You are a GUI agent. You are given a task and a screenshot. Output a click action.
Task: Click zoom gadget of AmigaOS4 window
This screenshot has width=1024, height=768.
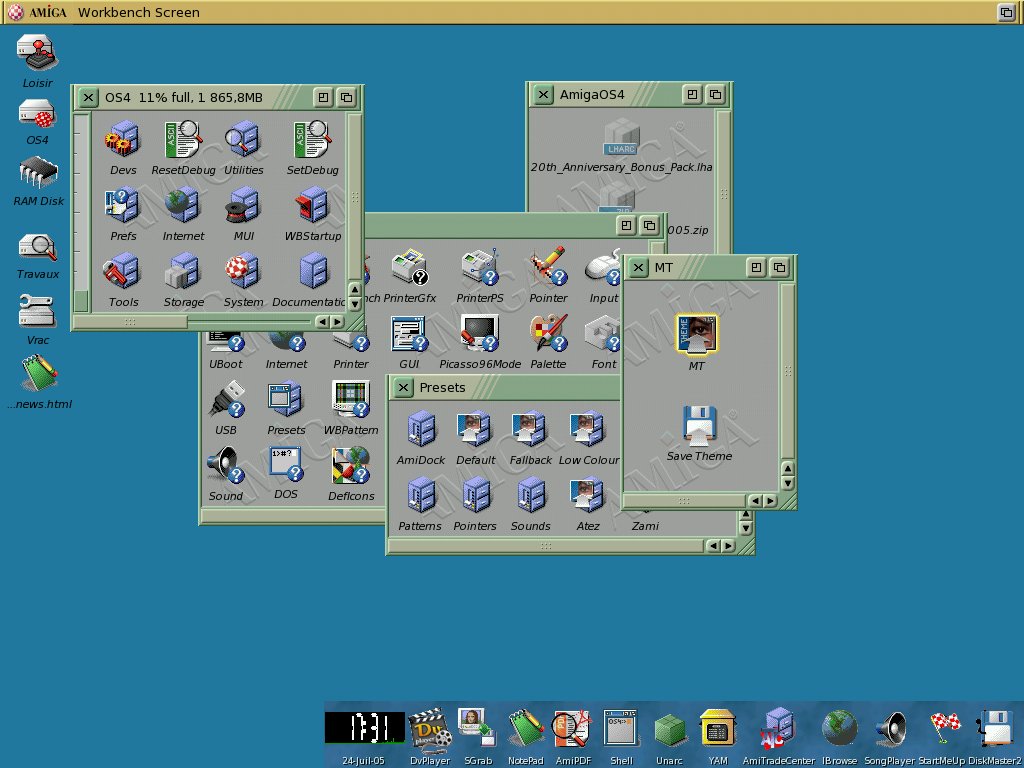coord(692,95)
